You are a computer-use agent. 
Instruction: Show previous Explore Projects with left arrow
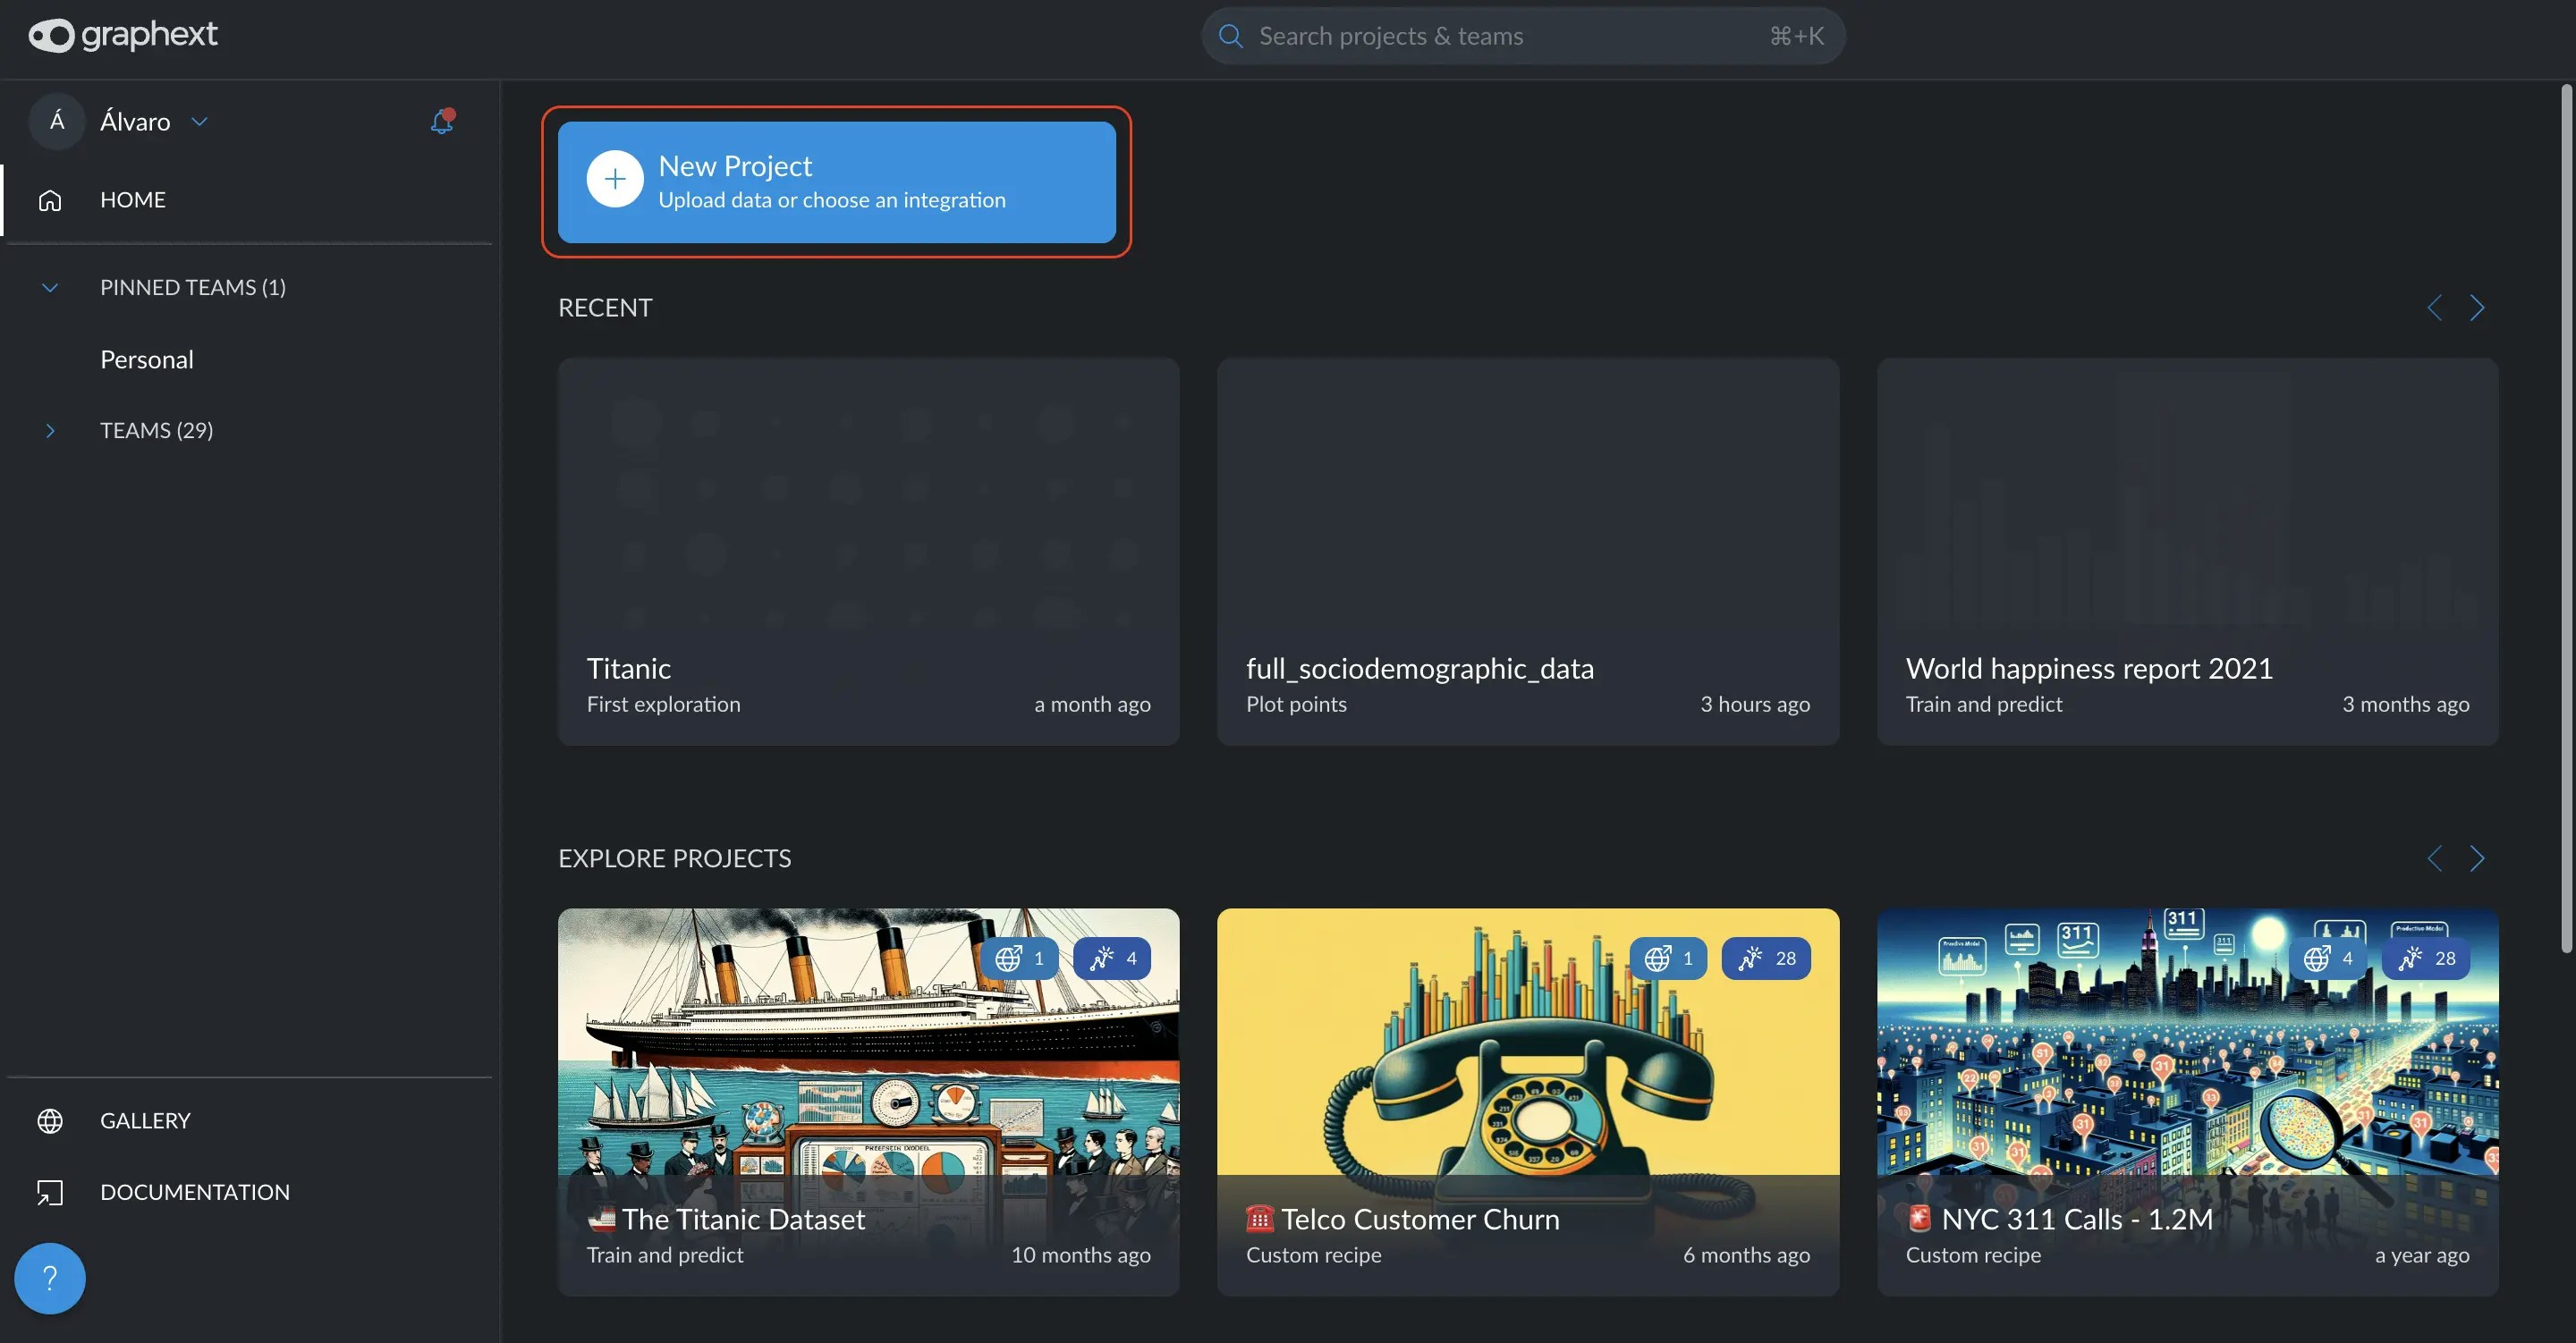click(2434, 858)
